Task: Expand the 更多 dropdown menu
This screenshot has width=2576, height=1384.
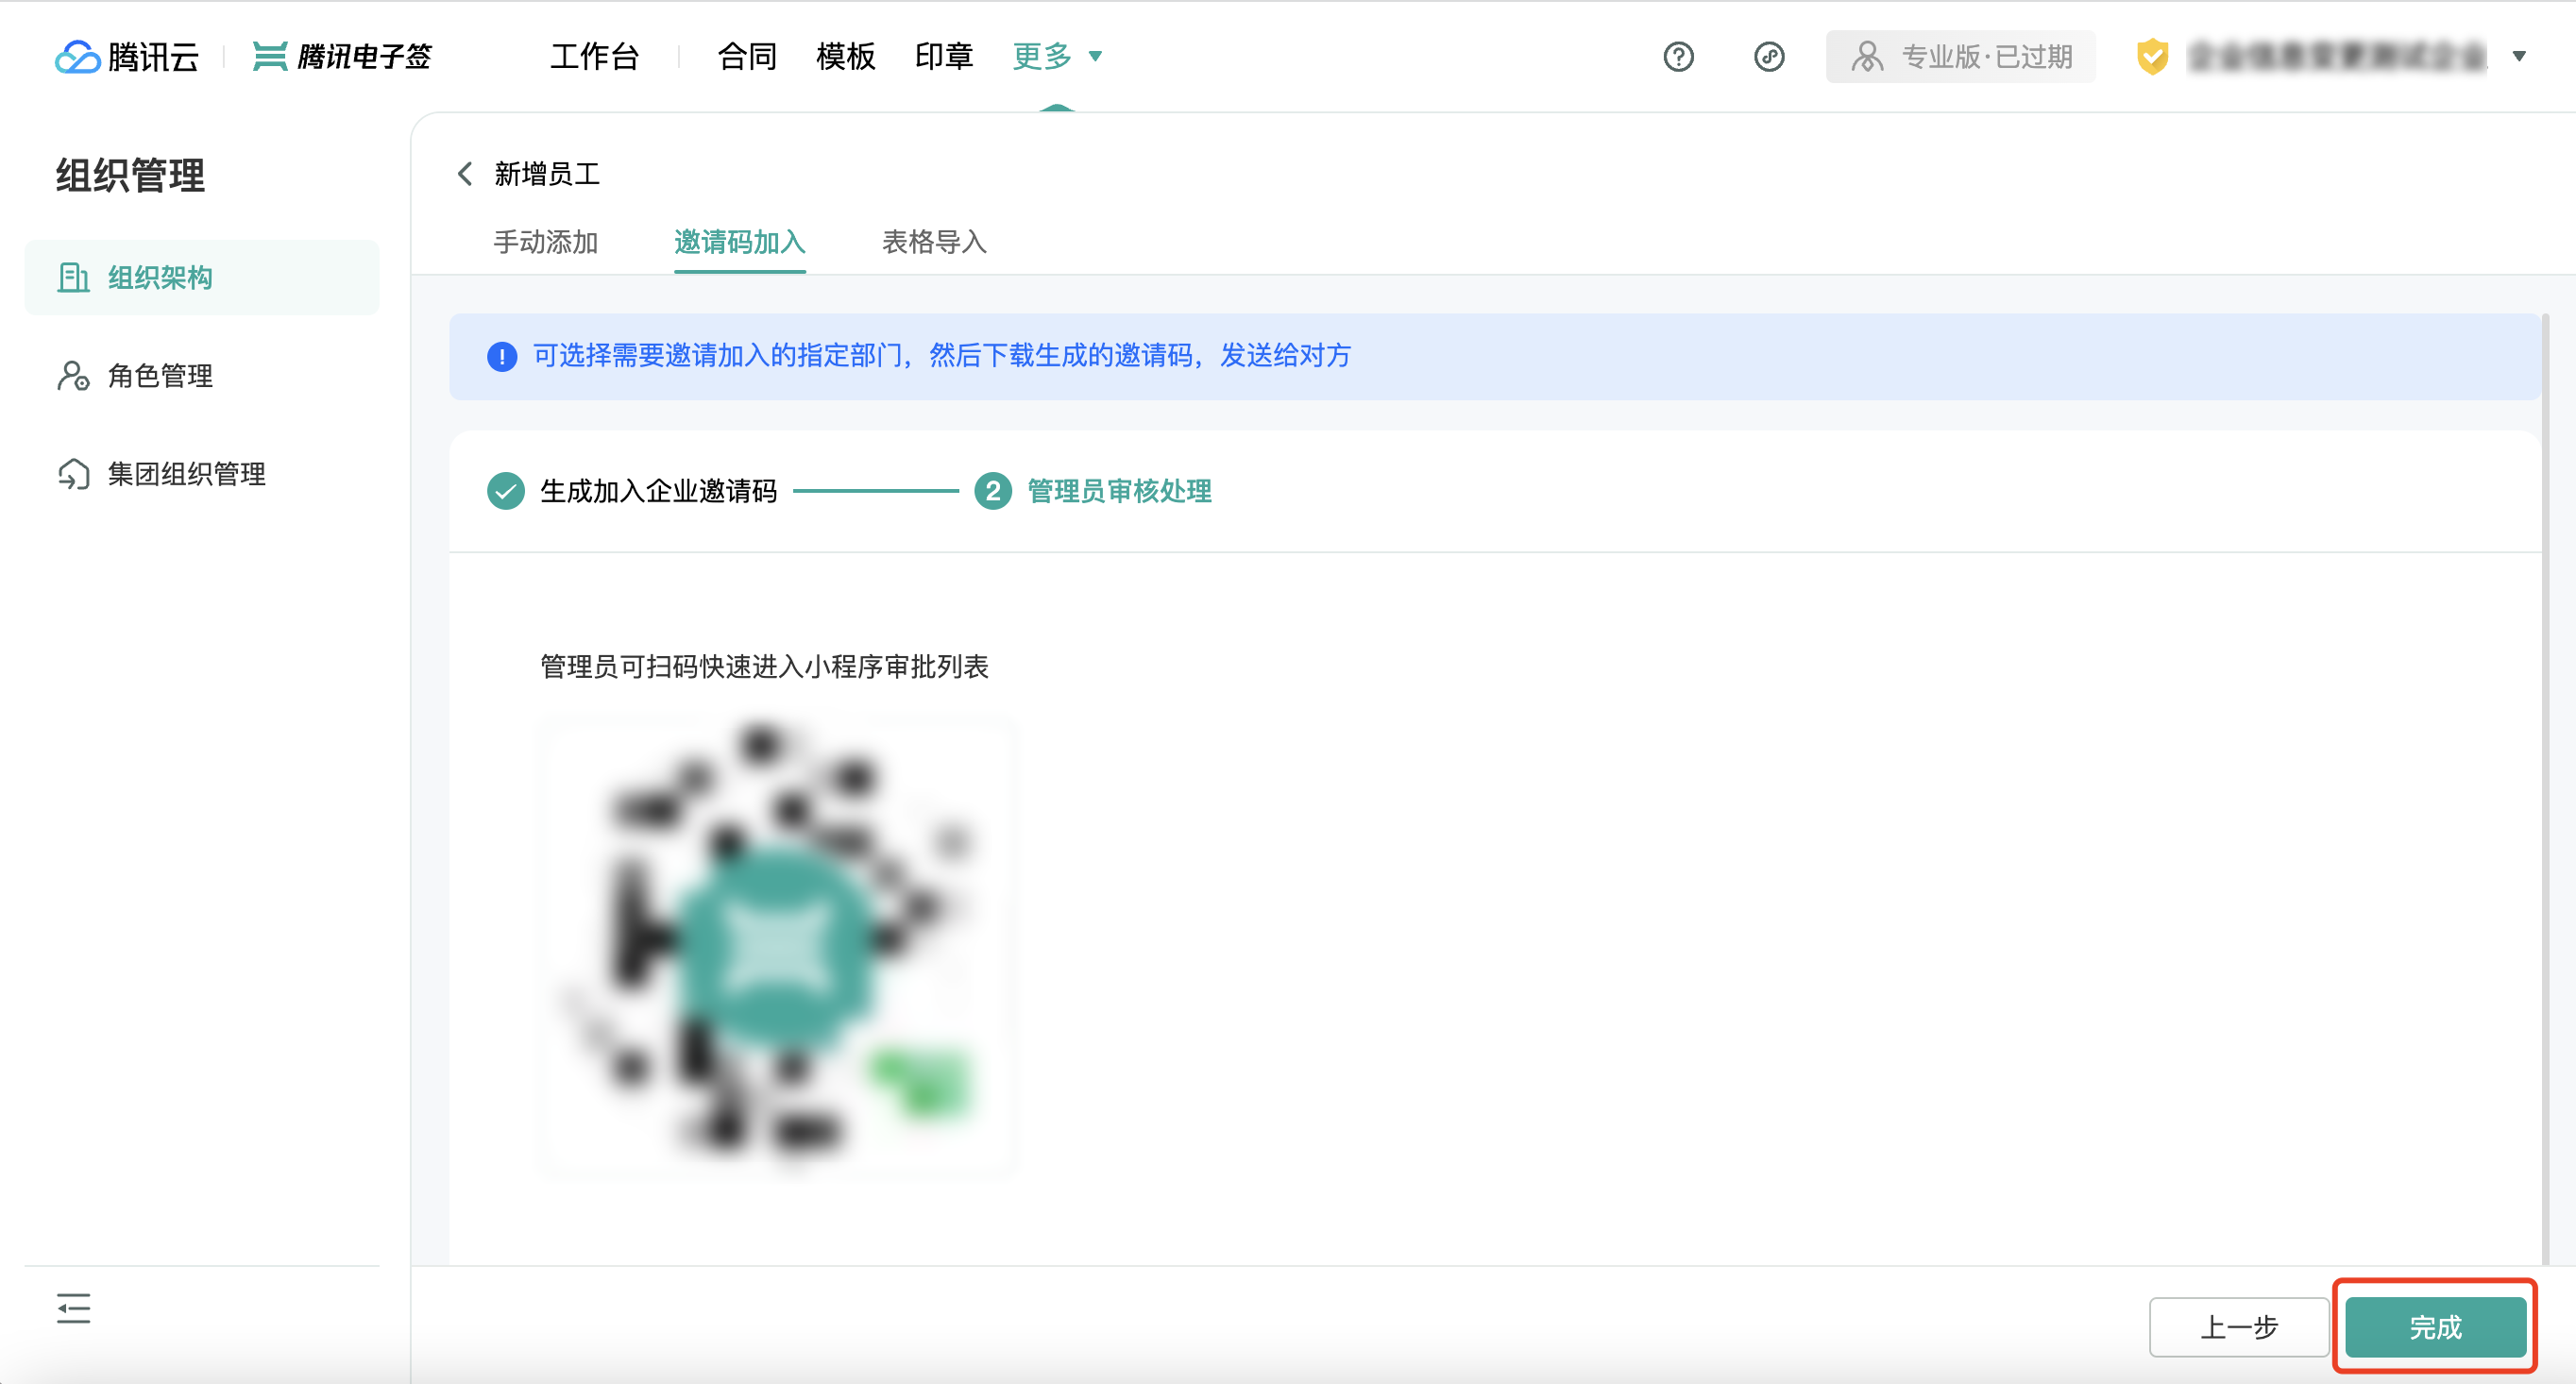Action: tap(1057, 56)
